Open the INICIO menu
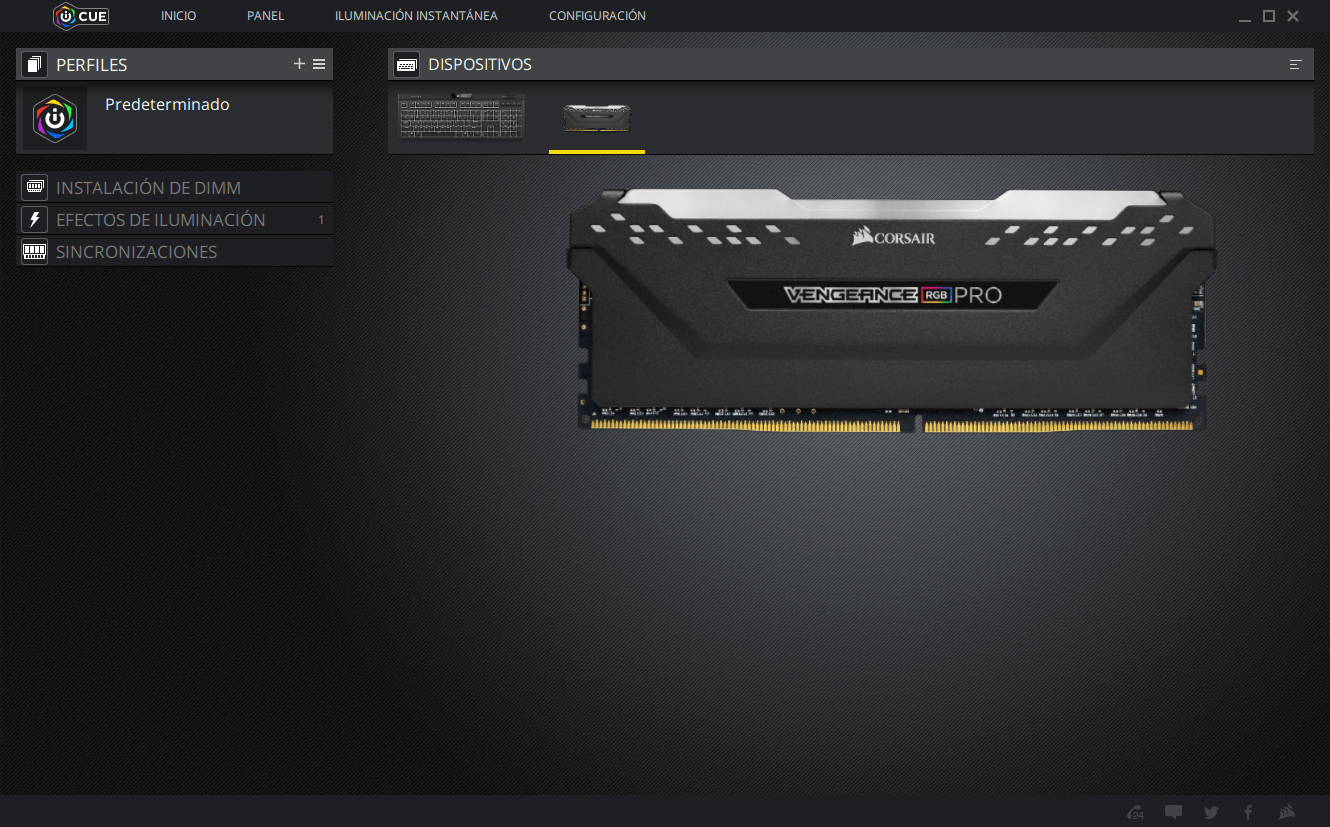The width and height of the screenshot is (1330, 827). click(x=178, y=16)
